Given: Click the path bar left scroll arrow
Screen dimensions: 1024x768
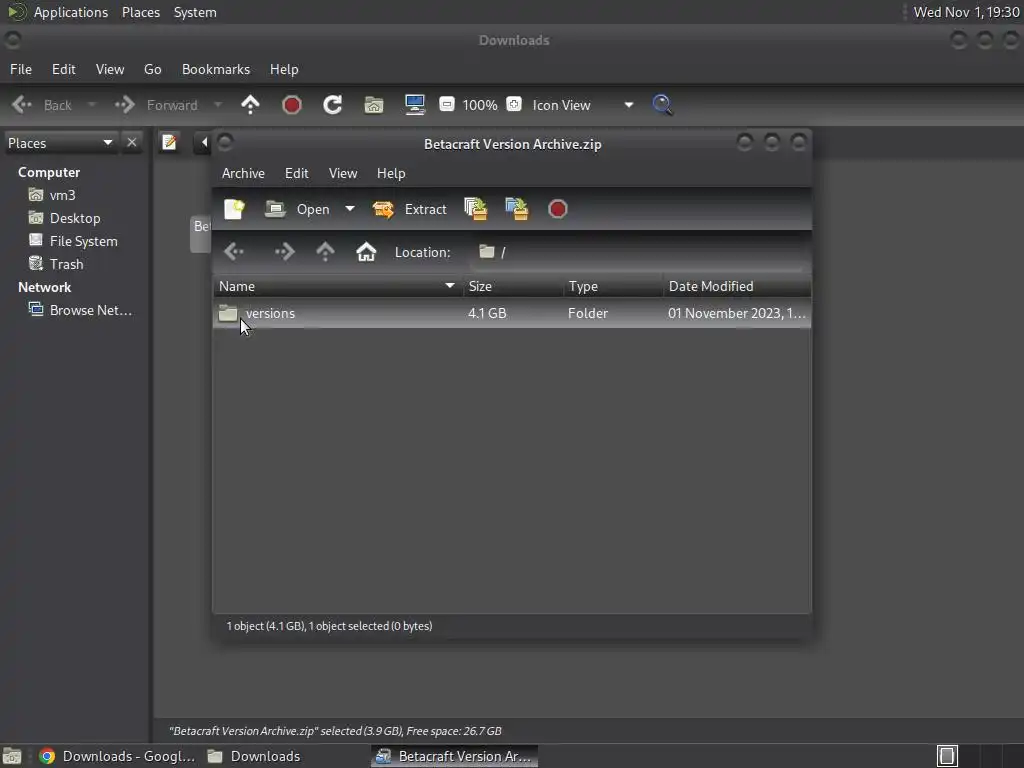Looking at the screenshot, I should 203,142.
